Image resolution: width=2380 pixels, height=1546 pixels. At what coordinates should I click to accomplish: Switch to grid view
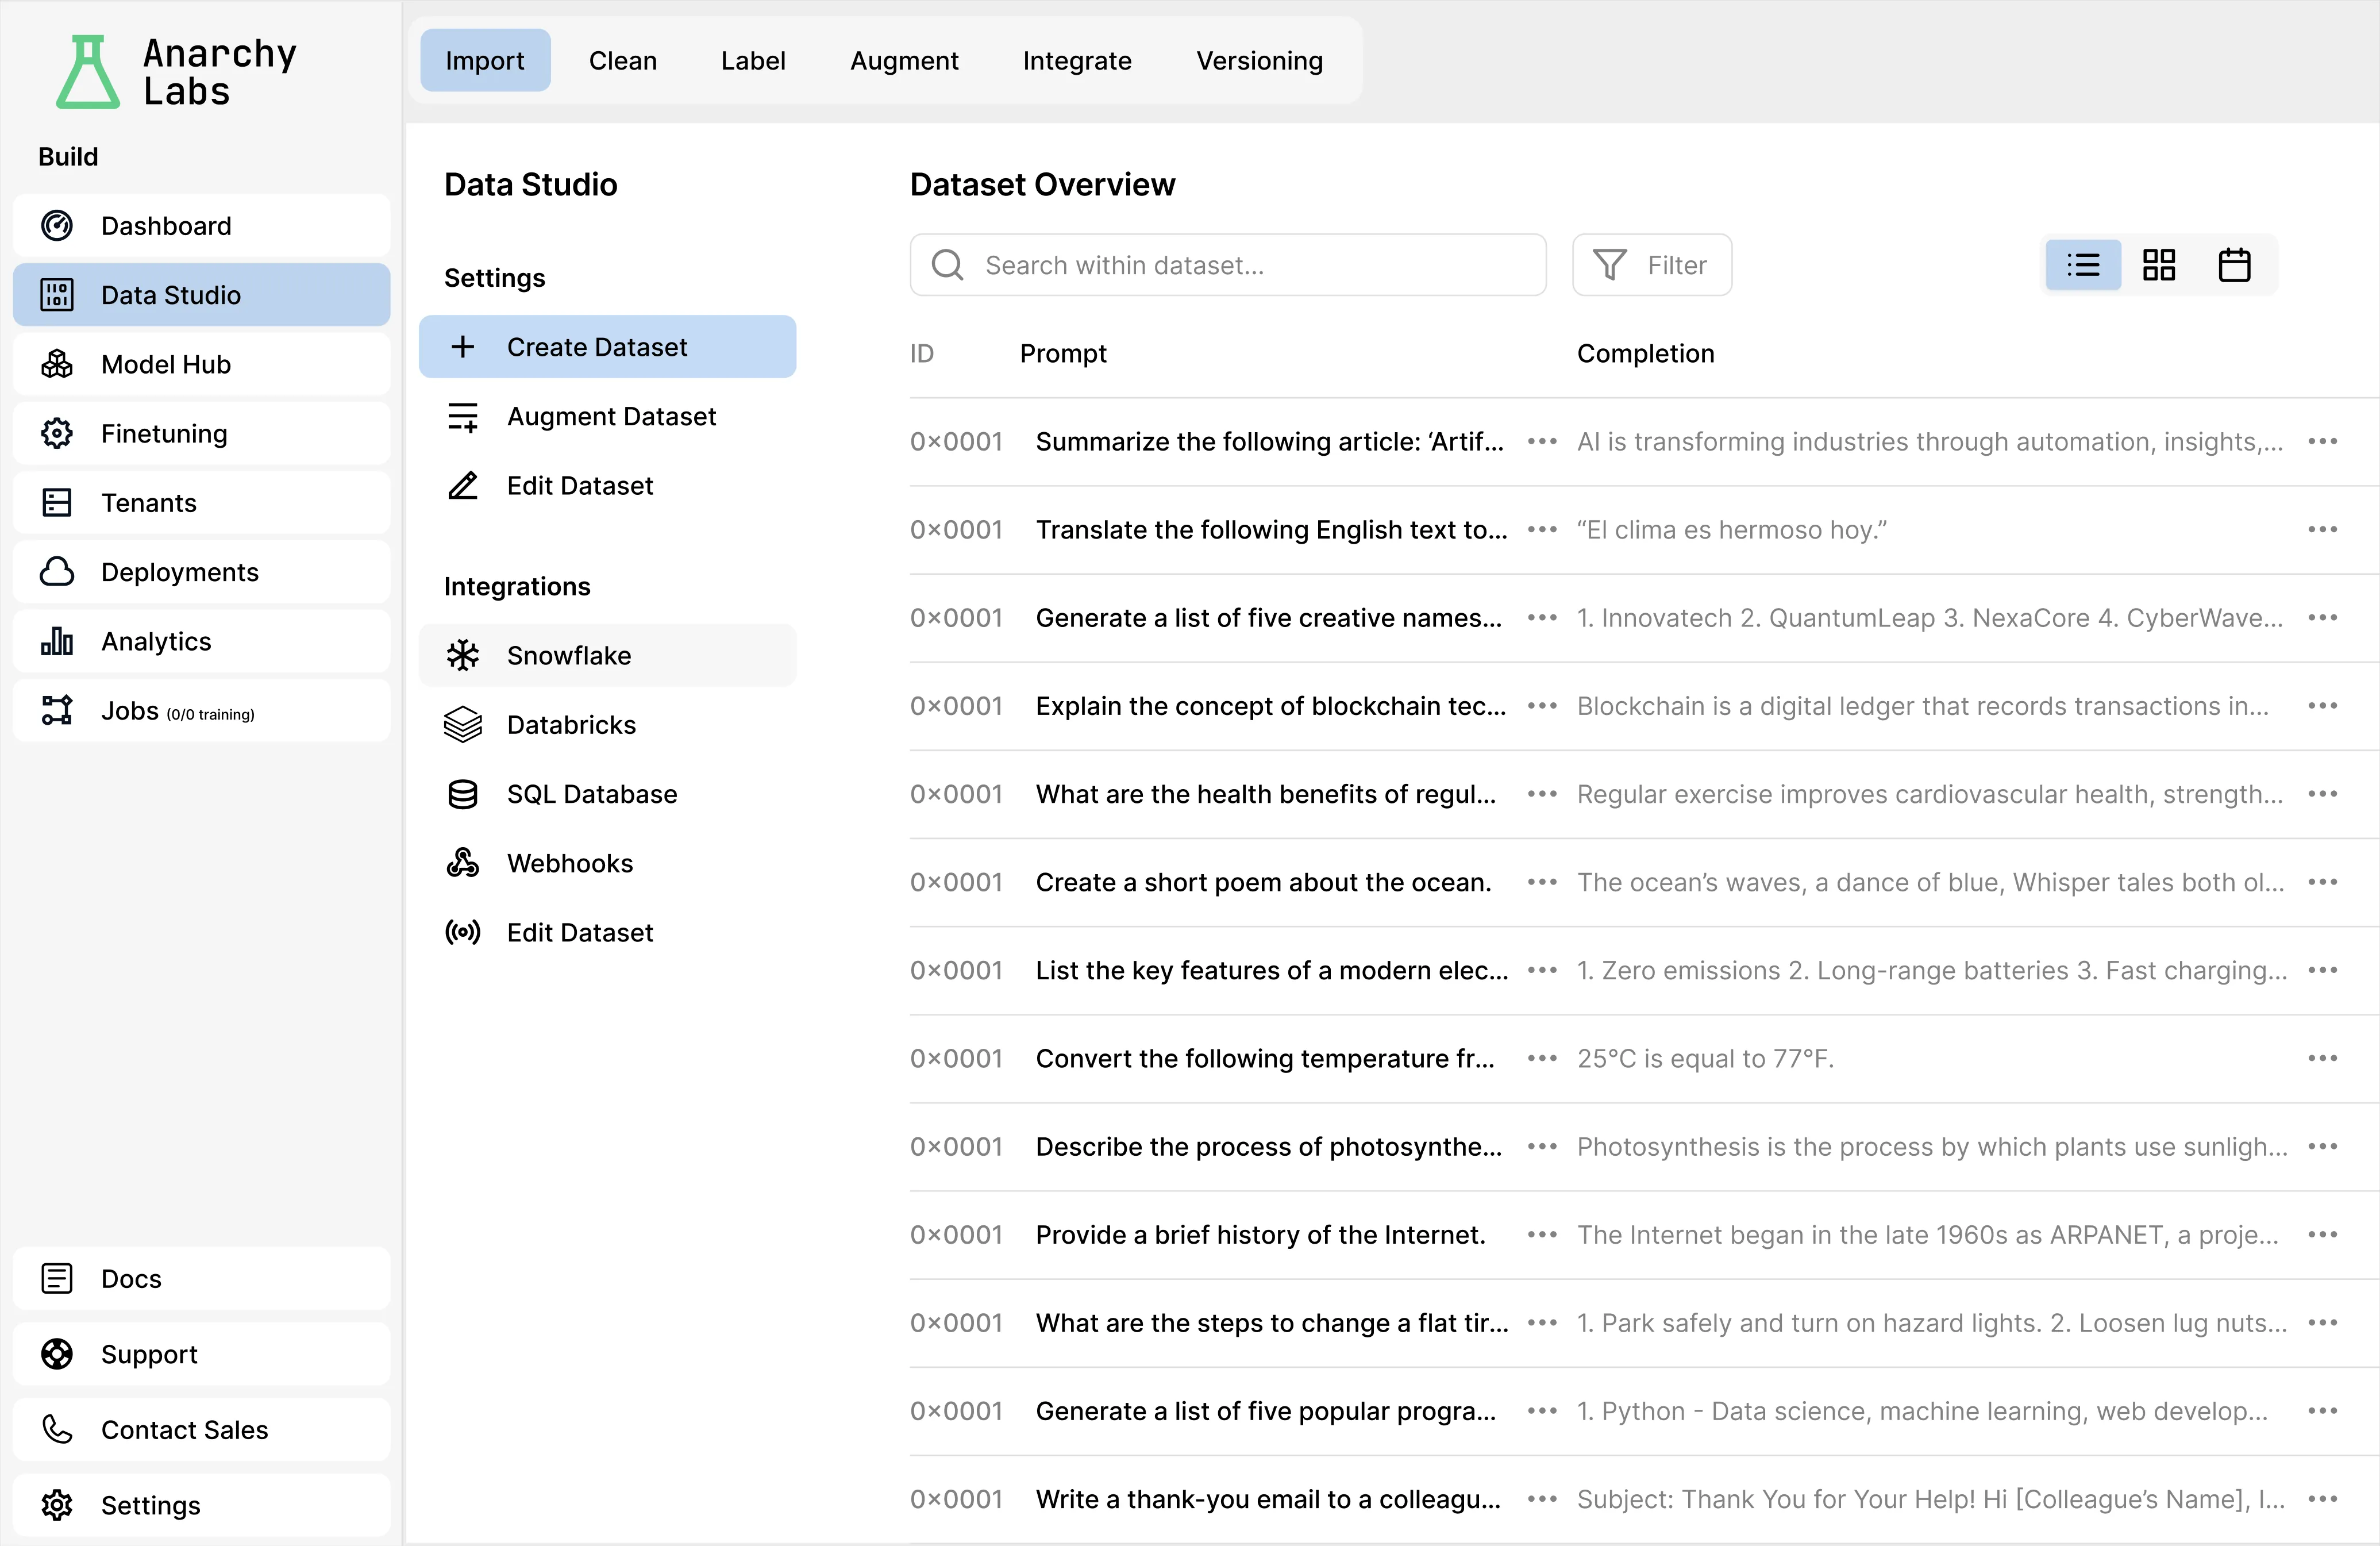pyautogui.click(x=2159, y=265)
